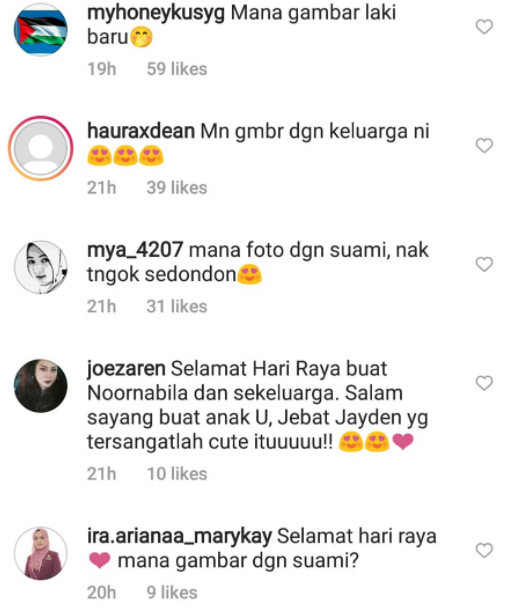
Task: Open myhoneykusyg's flag profile picture
Action: point(41,30)
